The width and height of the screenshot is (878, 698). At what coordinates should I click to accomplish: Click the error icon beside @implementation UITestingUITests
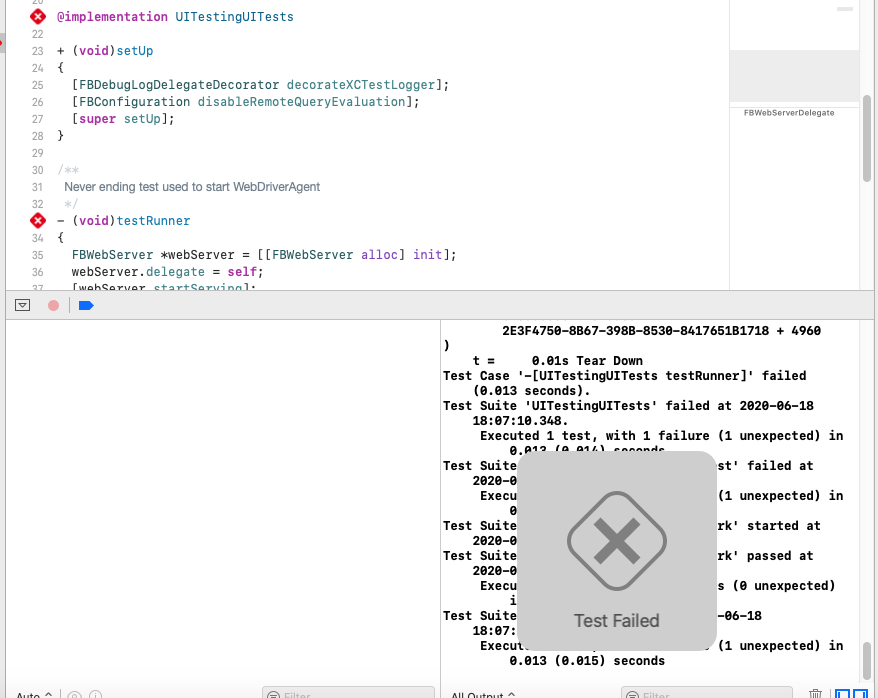(x=38, y=17)
